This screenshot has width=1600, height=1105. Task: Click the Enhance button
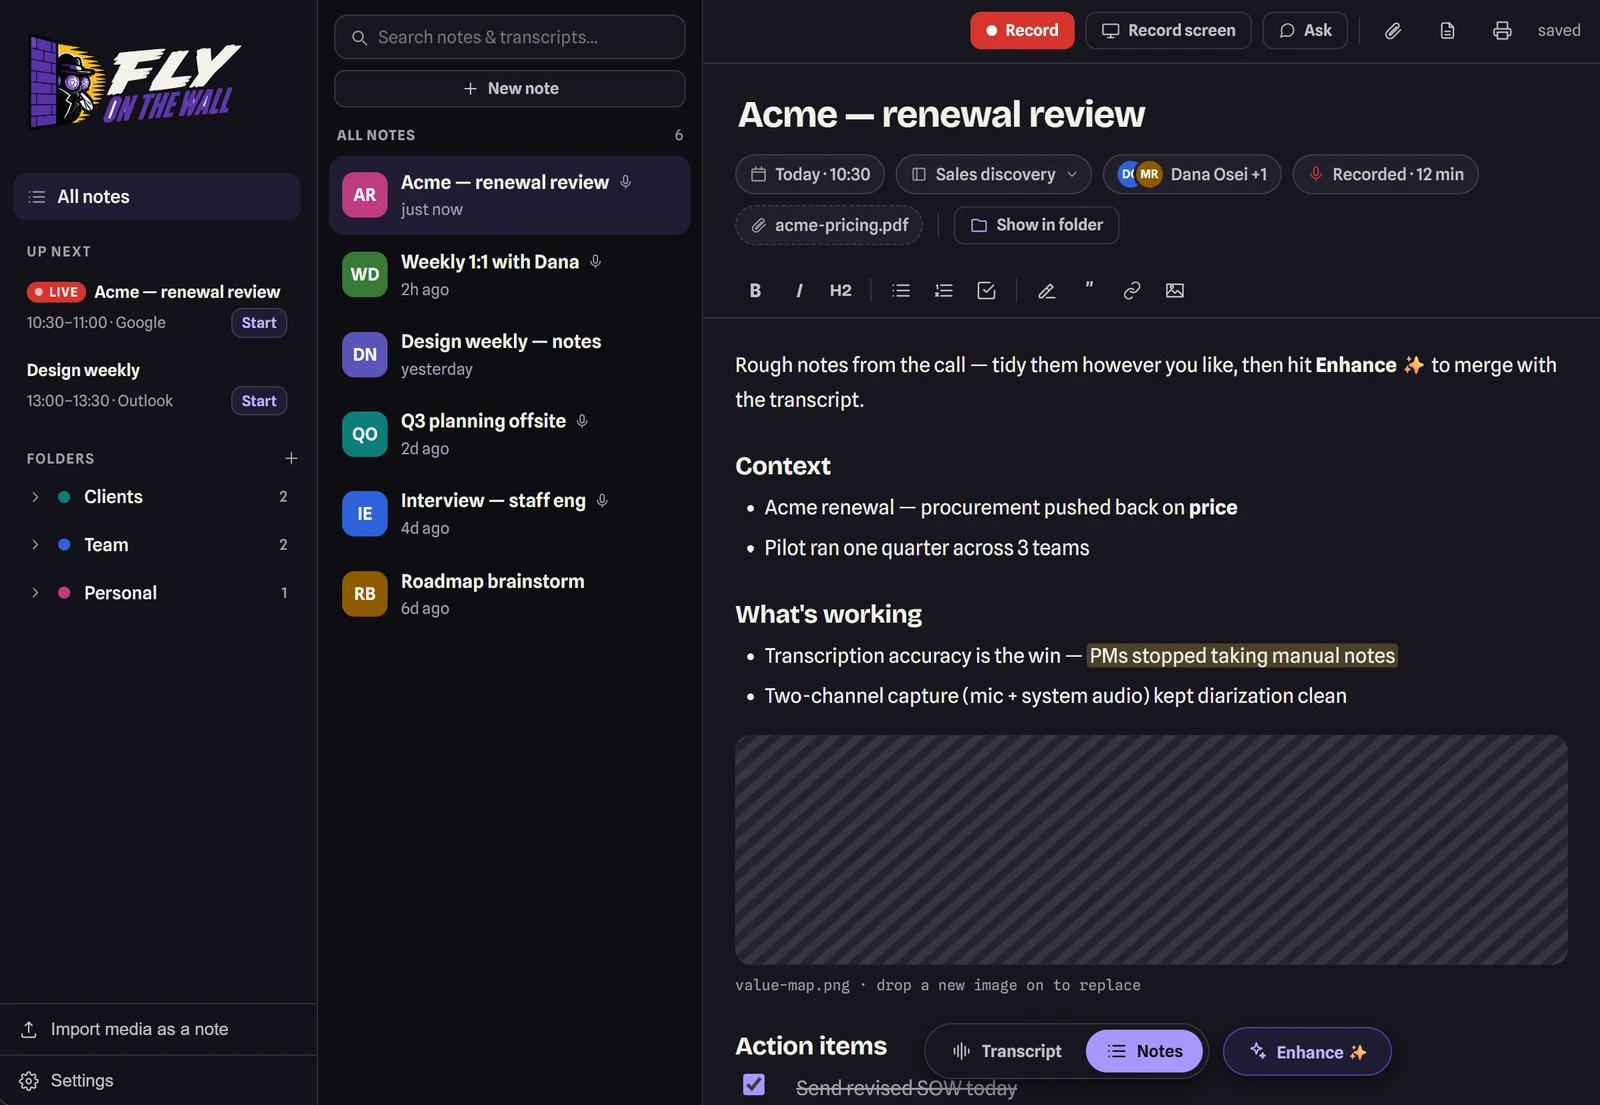pos(1307,1052)
